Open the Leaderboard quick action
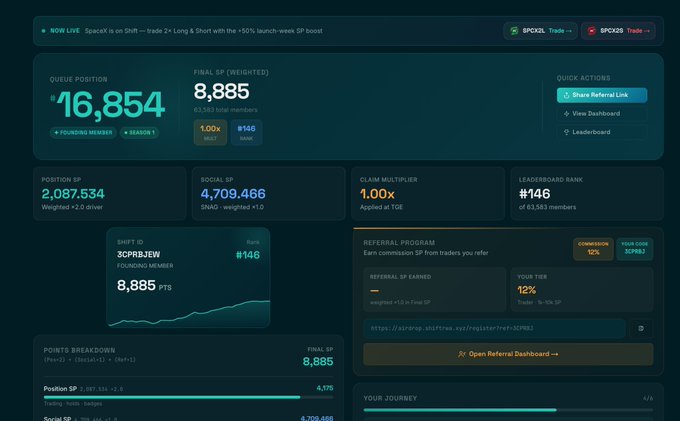680x421 pixels. pyautogui.click(x=602, y=132)
